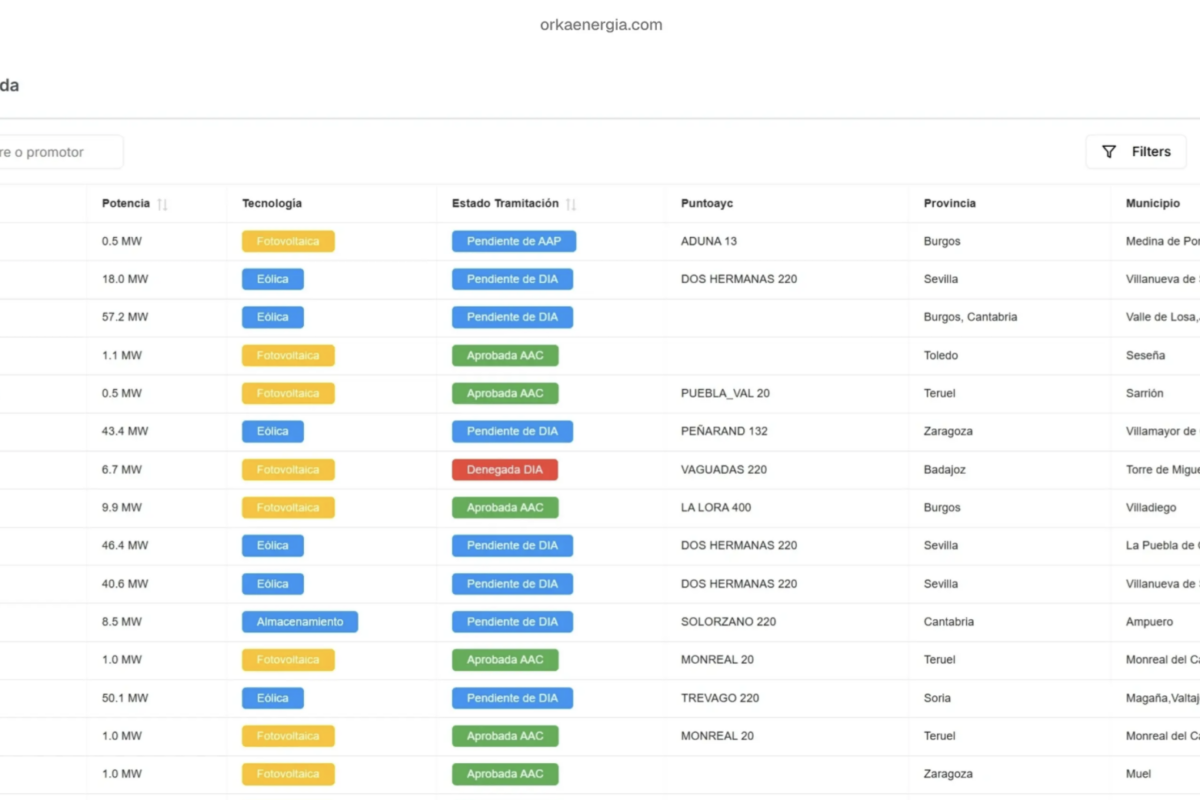Image resolution: width=1200 pixels, height=800 pixels.
Task: Click the Puntoayc column header
Action: tap(707, 203)
